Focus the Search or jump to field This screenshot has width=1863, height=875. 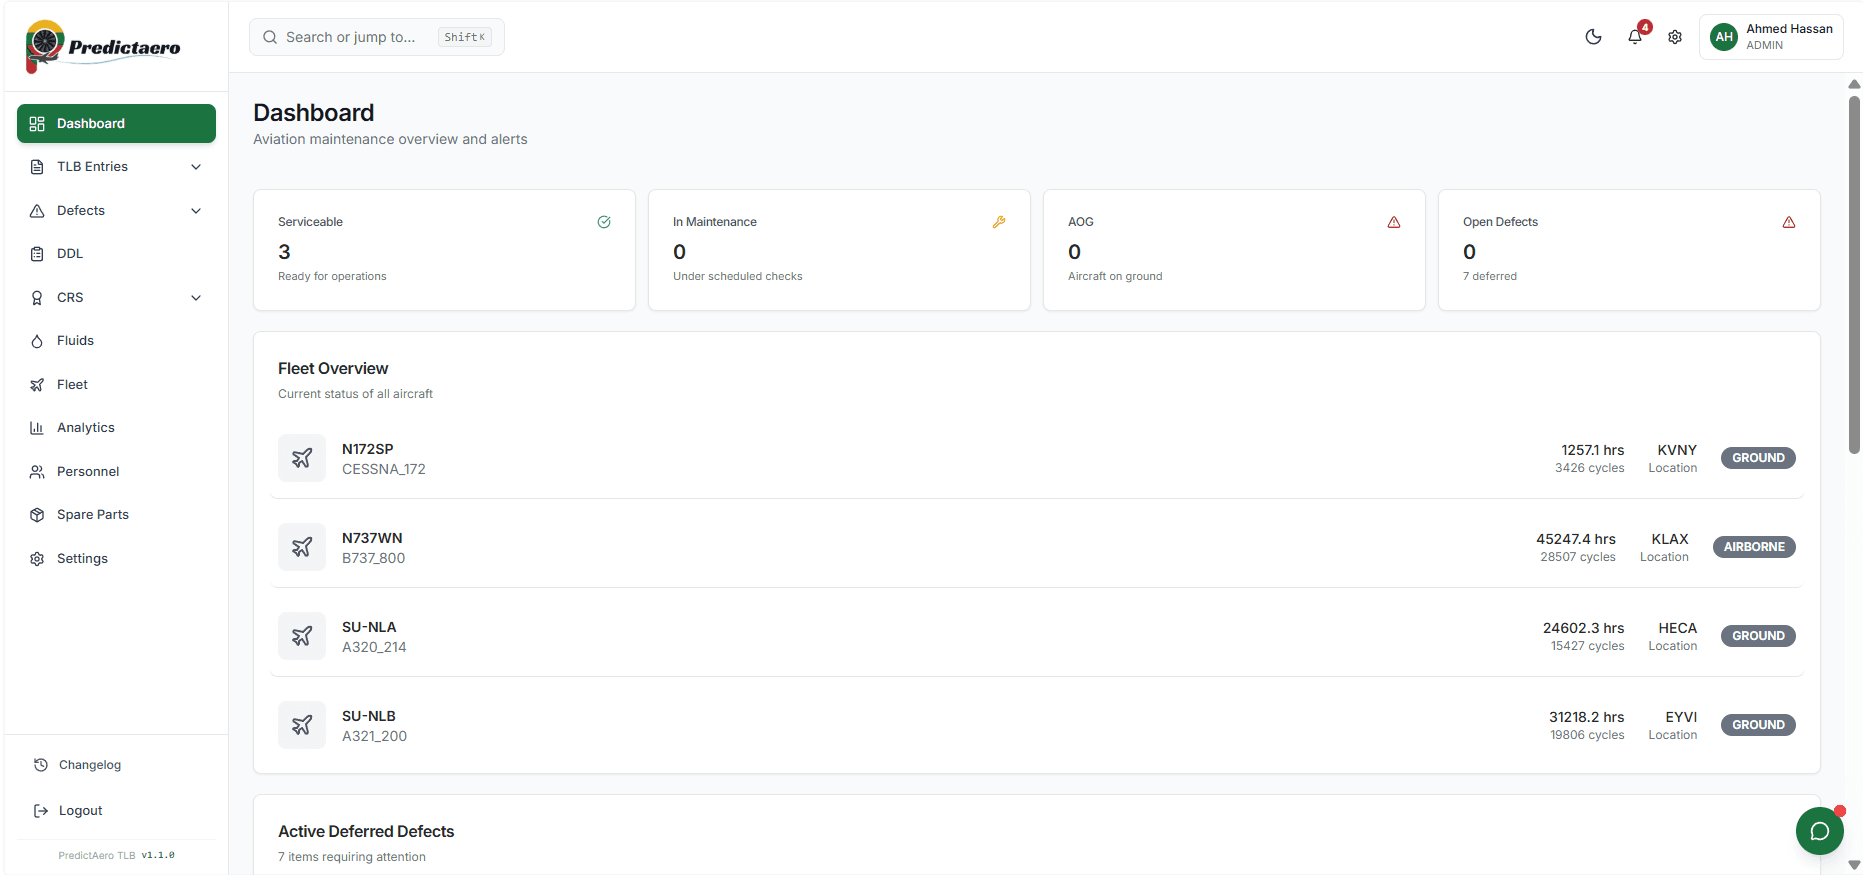[377, 37]
